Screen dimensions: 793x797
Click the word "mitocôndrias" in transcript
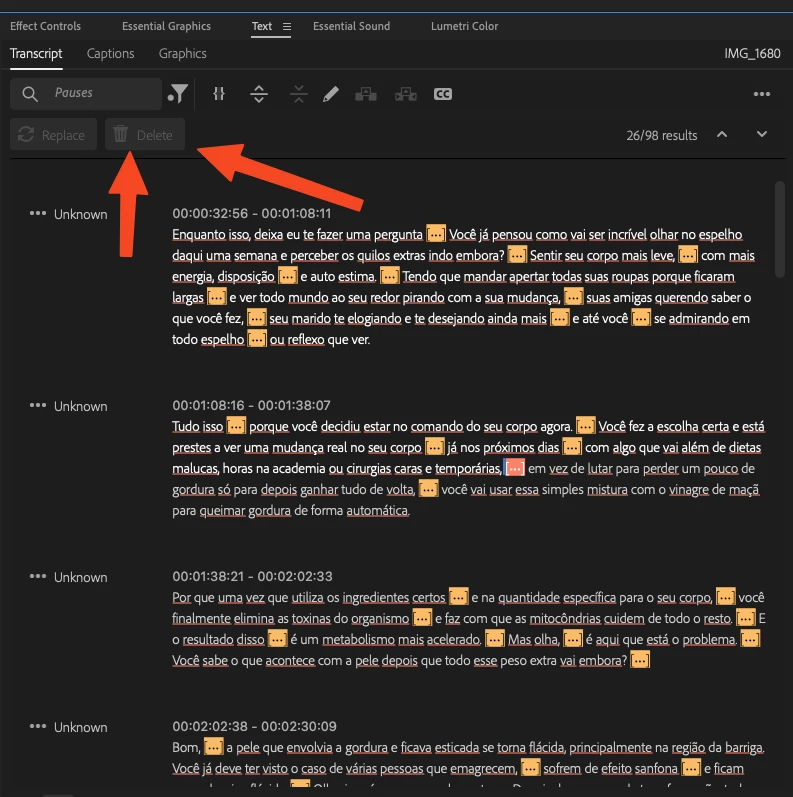click(565, 619)
